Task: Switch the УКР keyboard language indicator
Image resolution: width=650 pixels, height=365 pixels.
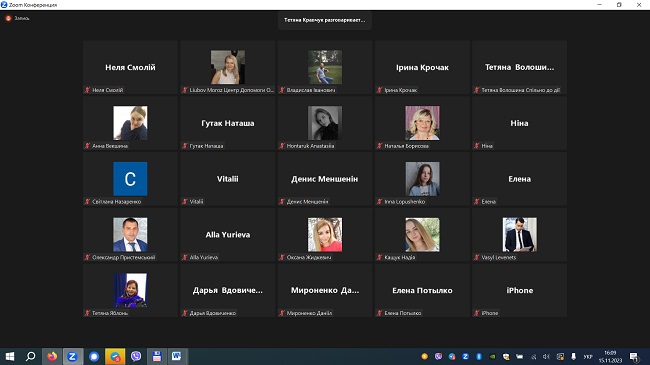Action: click(588, 356)
